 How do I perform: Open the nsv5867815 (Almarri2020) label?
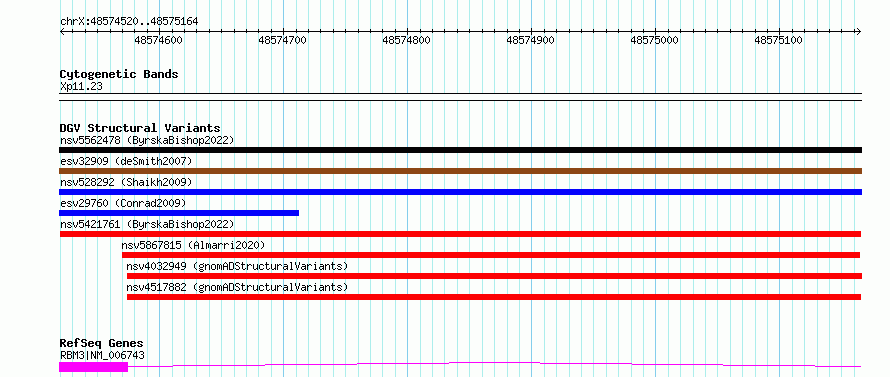(193, 245)
